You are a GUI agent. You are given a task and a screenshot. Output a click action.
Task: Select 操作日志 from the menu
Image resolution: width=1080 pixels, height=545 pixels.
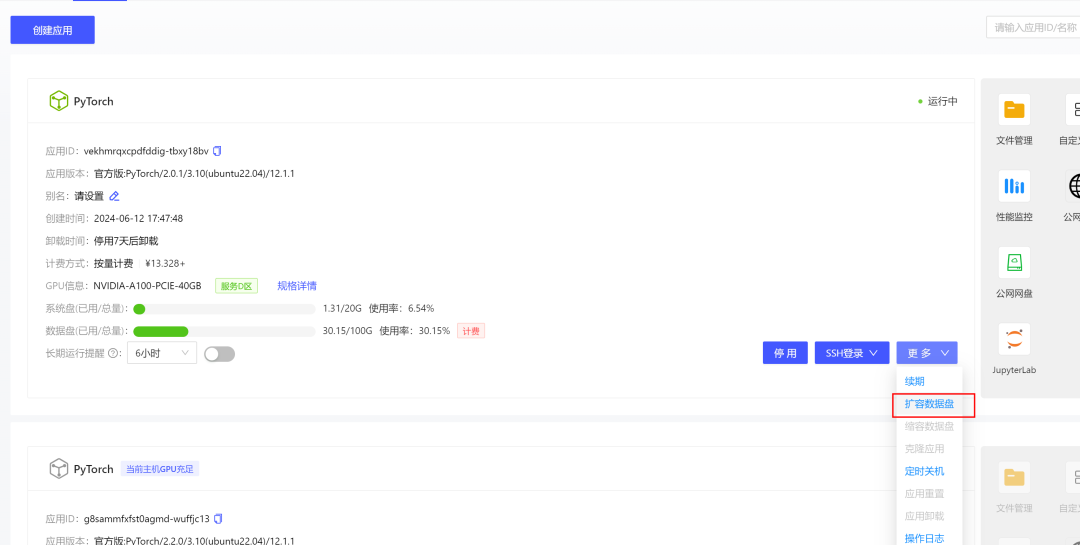pos(924,538)
